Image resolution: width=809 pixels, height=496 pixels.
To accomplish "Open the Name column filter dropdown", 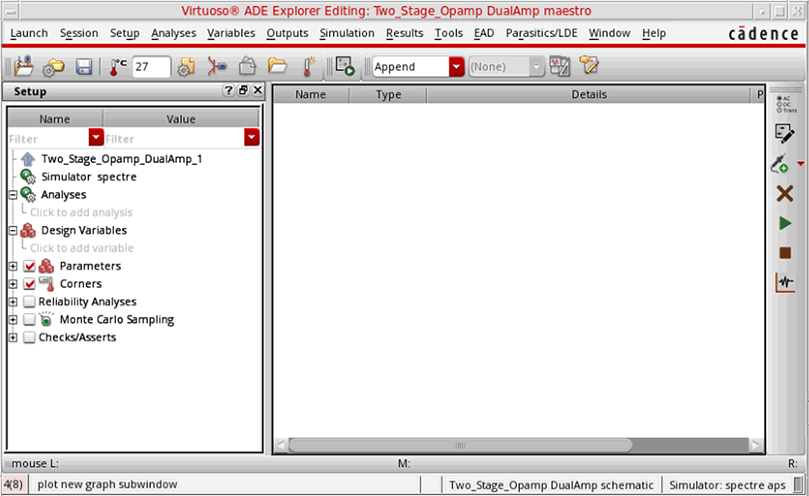I will tap(96, 137).
